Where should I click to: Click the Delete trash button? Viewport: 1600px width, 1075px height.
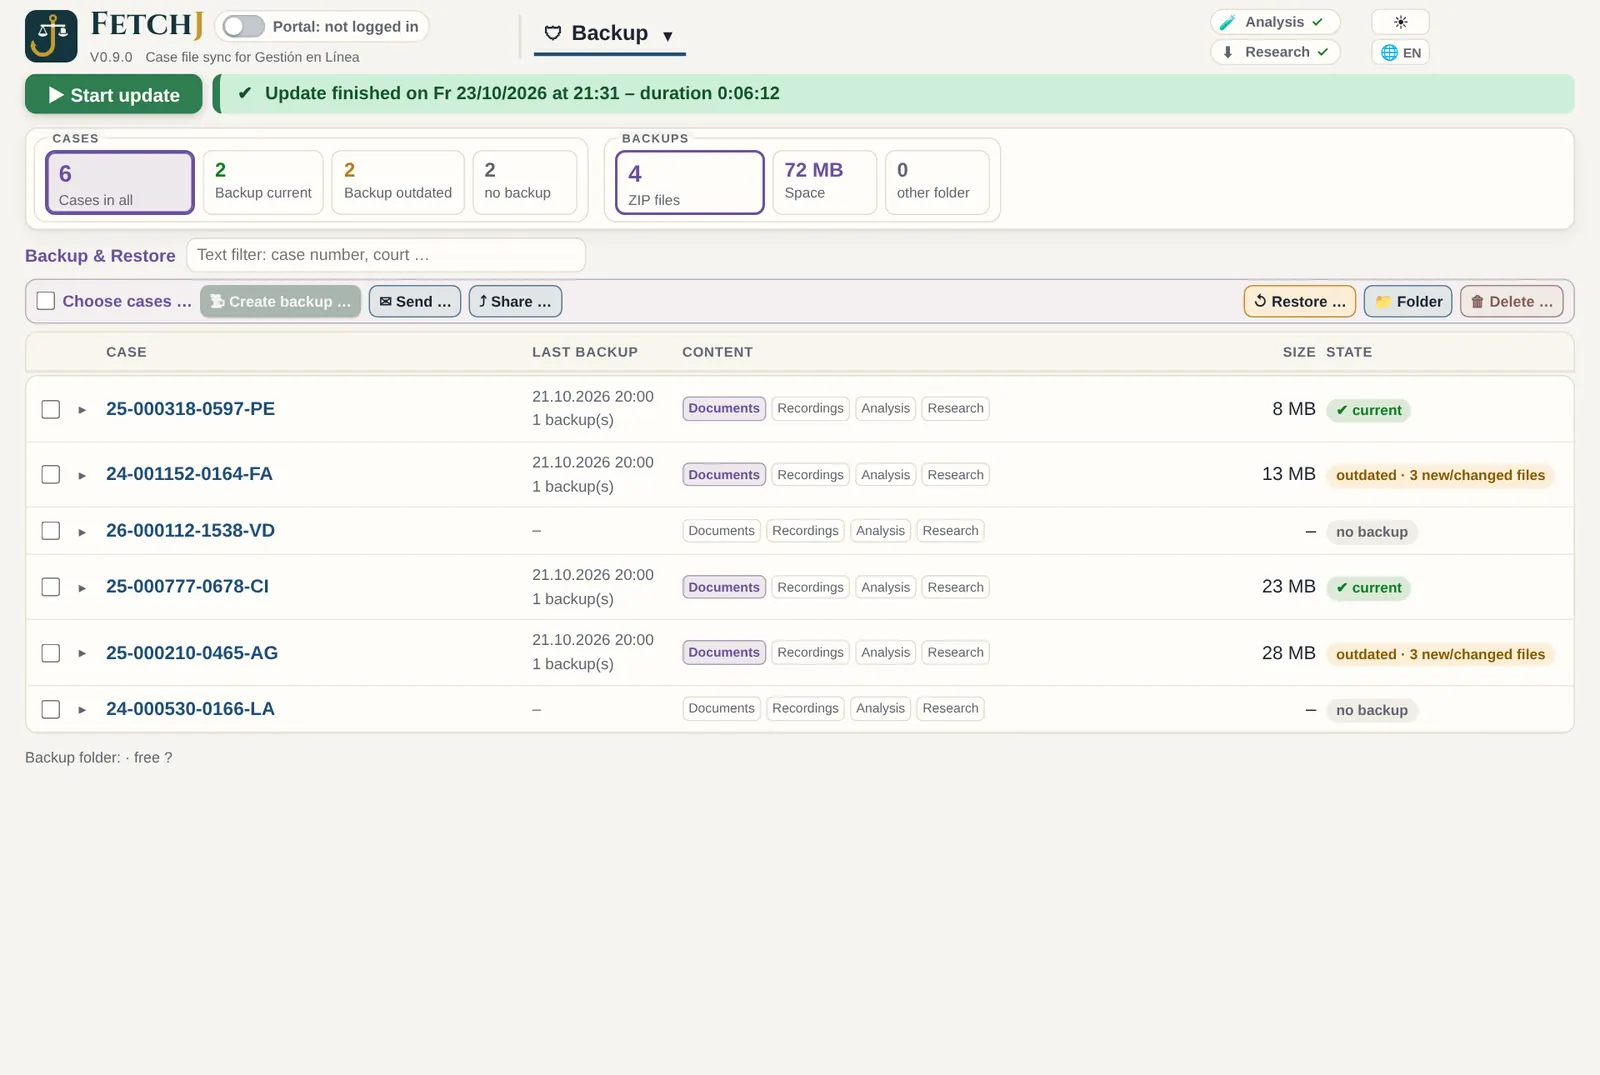pos(1511,301)
